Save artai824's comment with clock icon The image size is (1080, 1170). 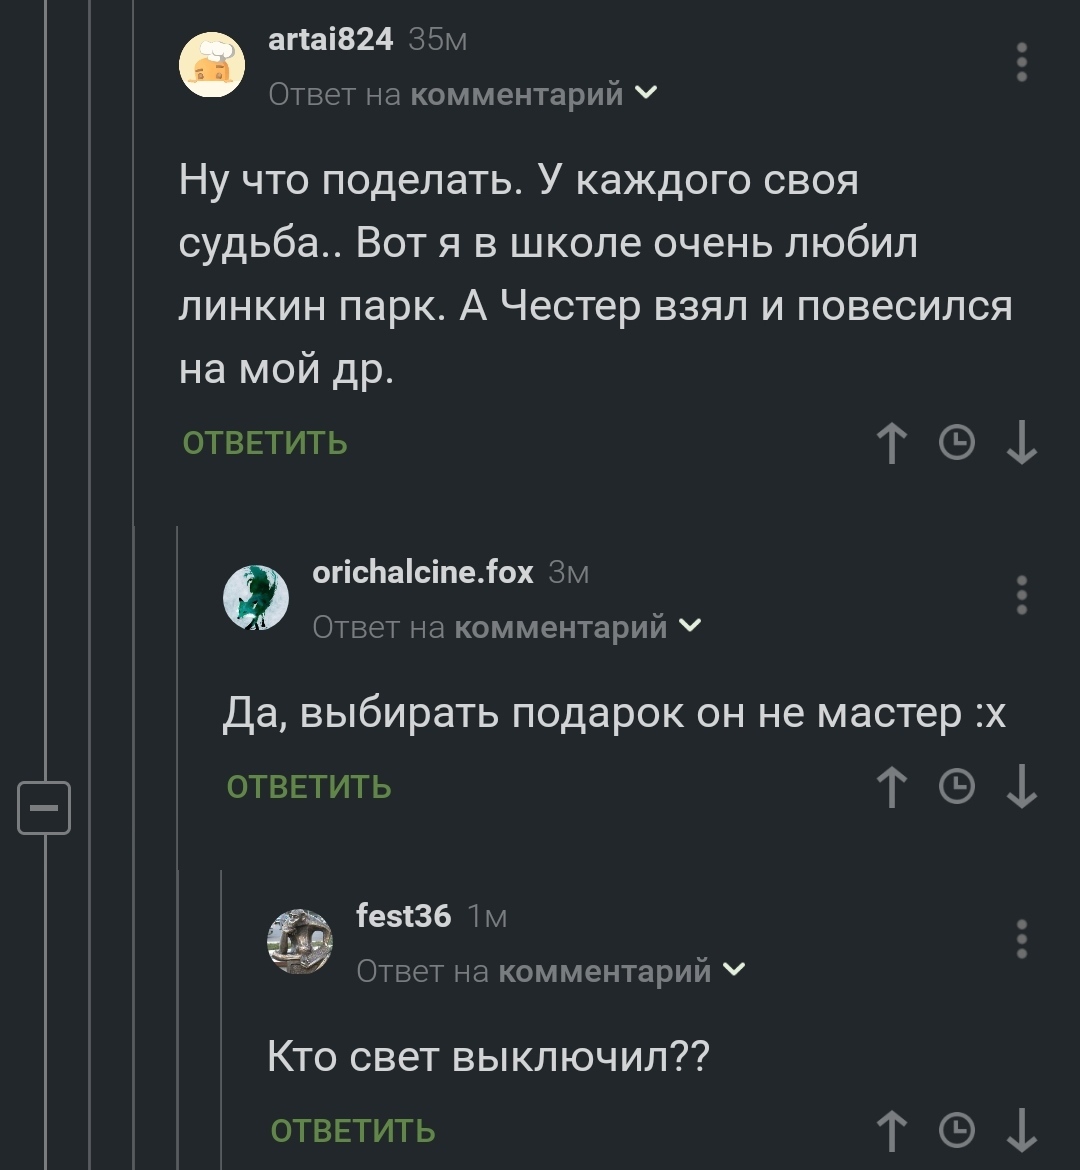[x=957, y=443]
